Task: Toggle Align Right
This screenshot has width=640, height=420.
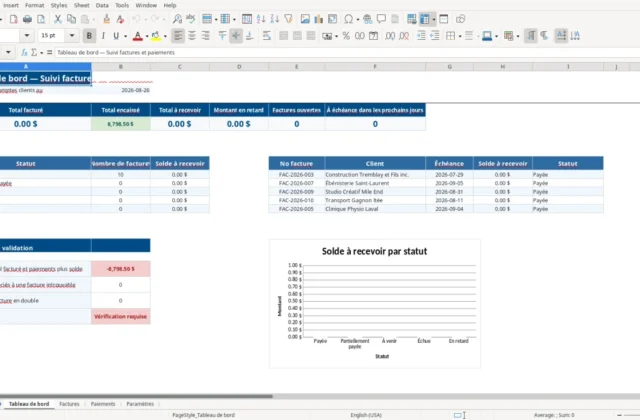Action: pos(205,36)
